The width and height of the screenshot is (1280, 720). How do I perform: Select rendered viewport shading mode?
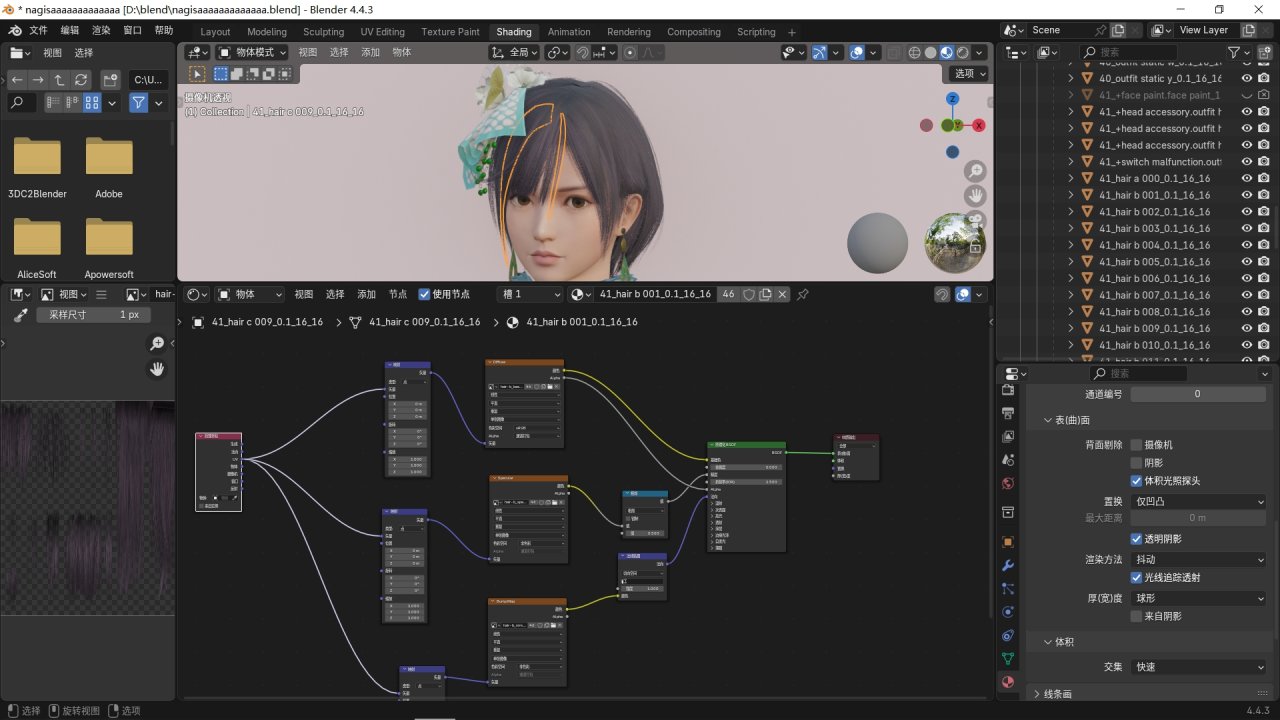click(962, 53)
